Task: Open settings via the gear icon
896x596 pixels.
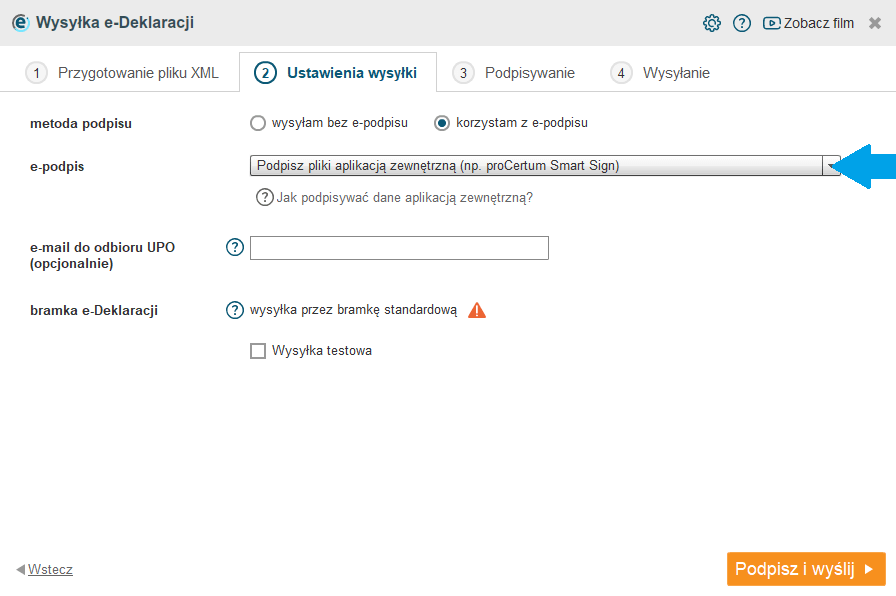Action: tap(711, 23)
